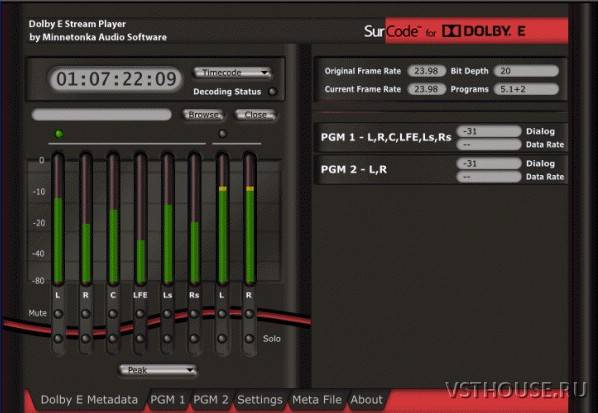This screenshot has width=598, height=413.
Task: Click the file path input field
Action: click(101, 115)
